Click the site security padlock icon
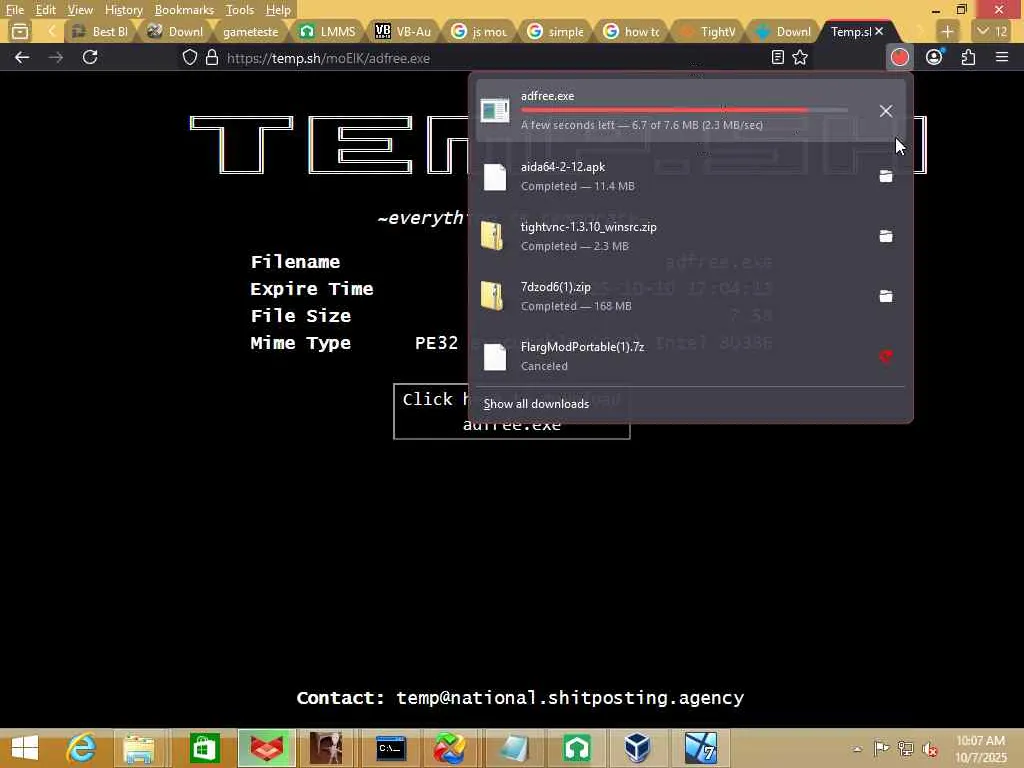The width and height of the screenshot is (1024, 768). click(212, 58)
